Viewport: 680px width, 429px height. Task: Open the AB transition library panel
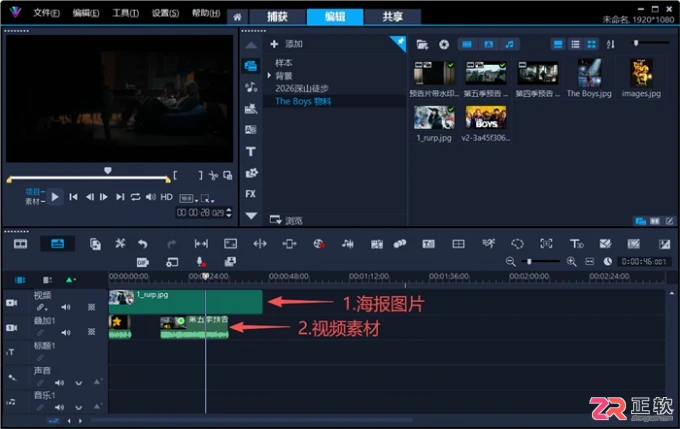tap(251, 130)
